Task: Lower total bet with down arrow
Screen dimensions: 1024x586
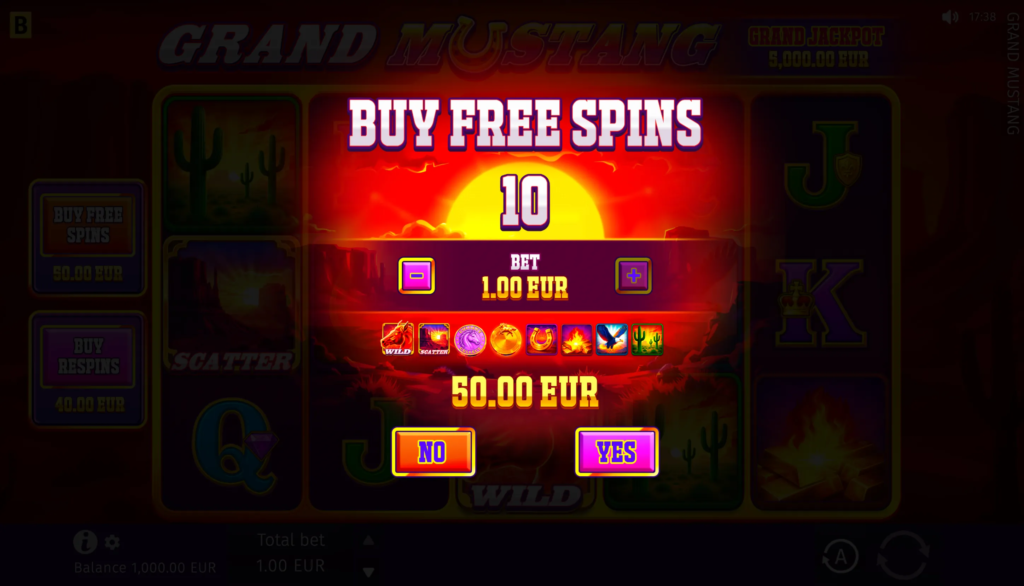Action: (368, 572)
